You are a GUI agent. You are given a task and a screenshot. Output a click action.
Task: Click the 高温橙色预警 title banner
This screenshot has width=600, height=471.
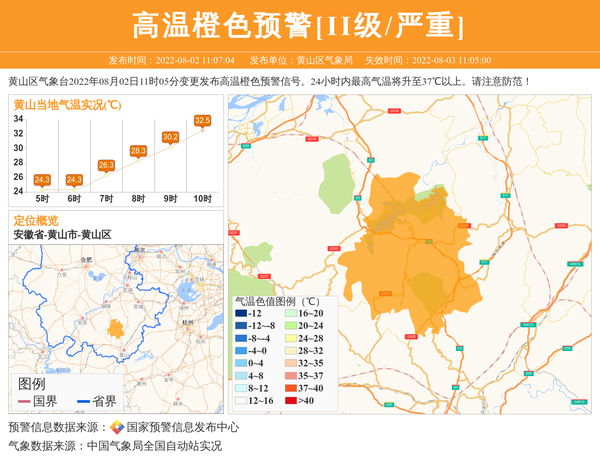299,25
